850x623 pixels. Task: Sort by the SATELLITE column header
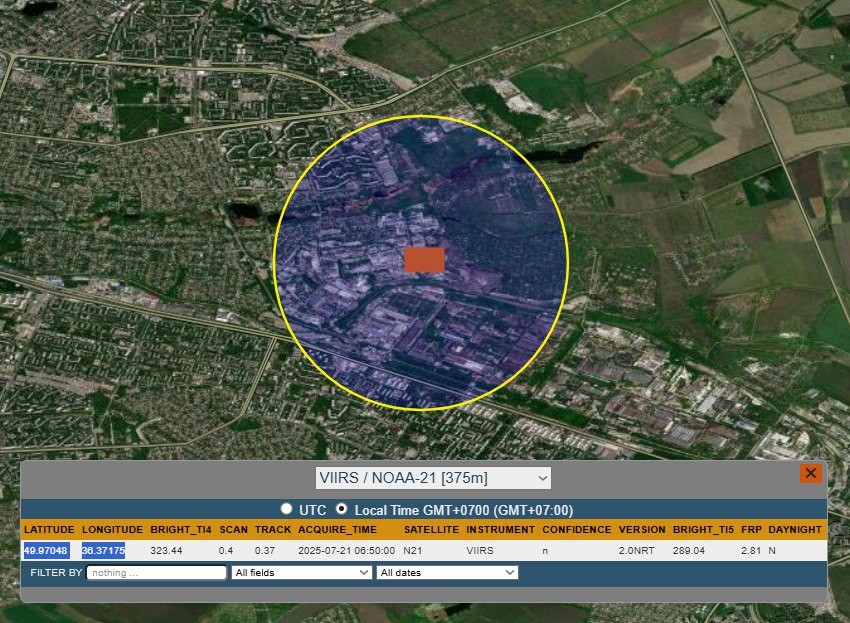[432, 530]
